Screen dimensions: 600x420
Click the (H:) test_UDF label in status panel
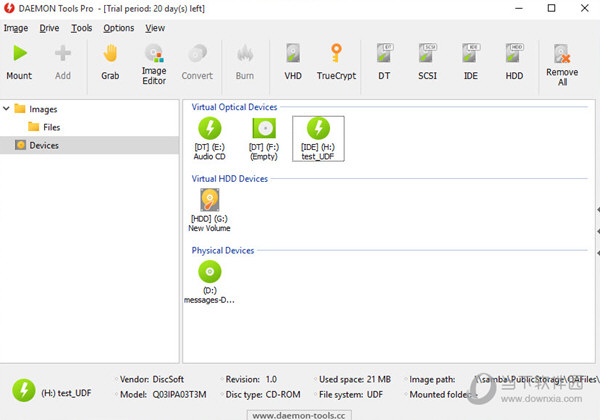pos(66,393)
